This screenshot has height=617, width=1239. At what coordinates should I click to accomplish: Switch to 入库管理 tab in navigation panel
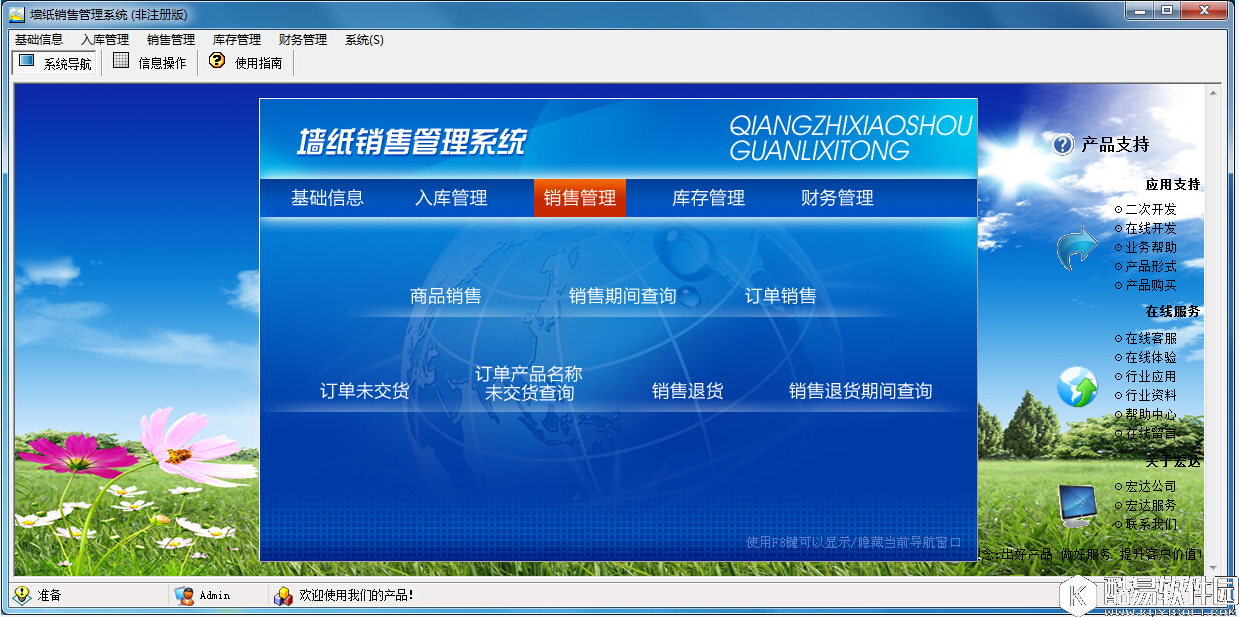click(451, 198)
